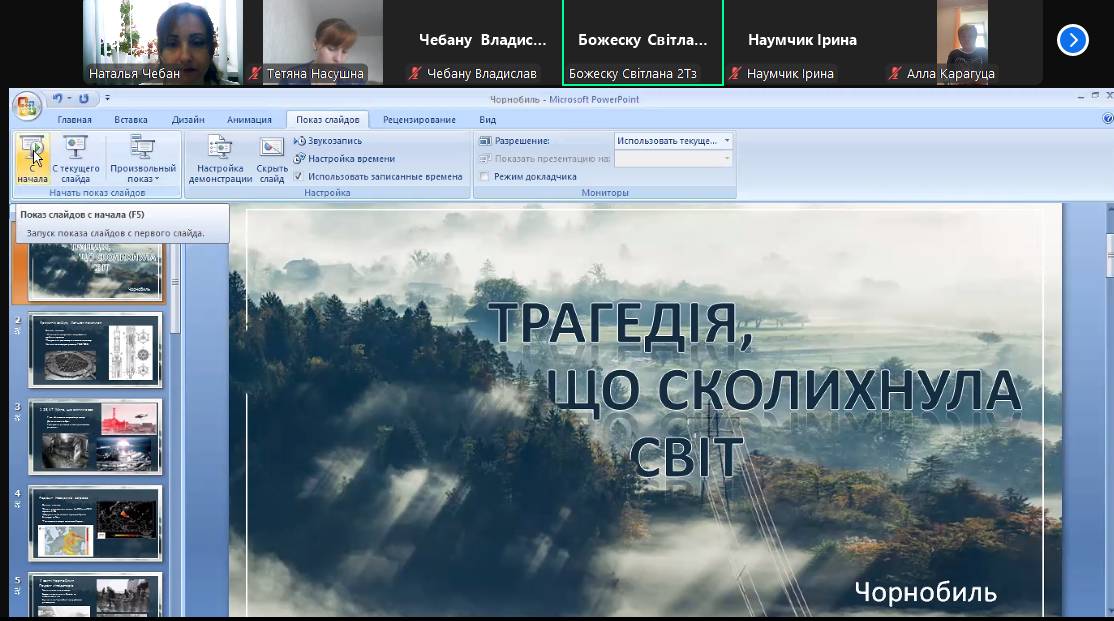The image size is (1114, 621).
Task: Click the disabled Показать презентацию на dropdown
Action: point(673,158)
